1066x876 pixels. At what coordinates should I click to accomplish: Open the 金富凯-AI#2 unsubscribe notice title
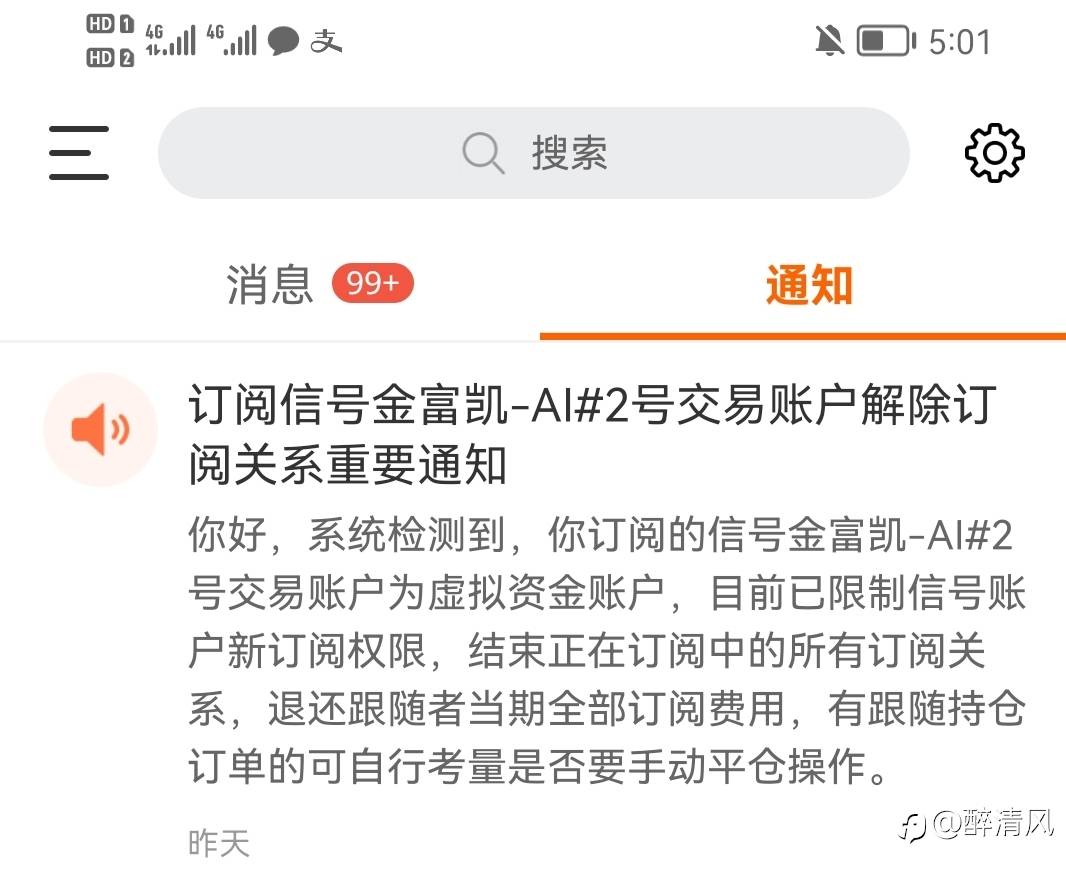click(x=592, y=434)
